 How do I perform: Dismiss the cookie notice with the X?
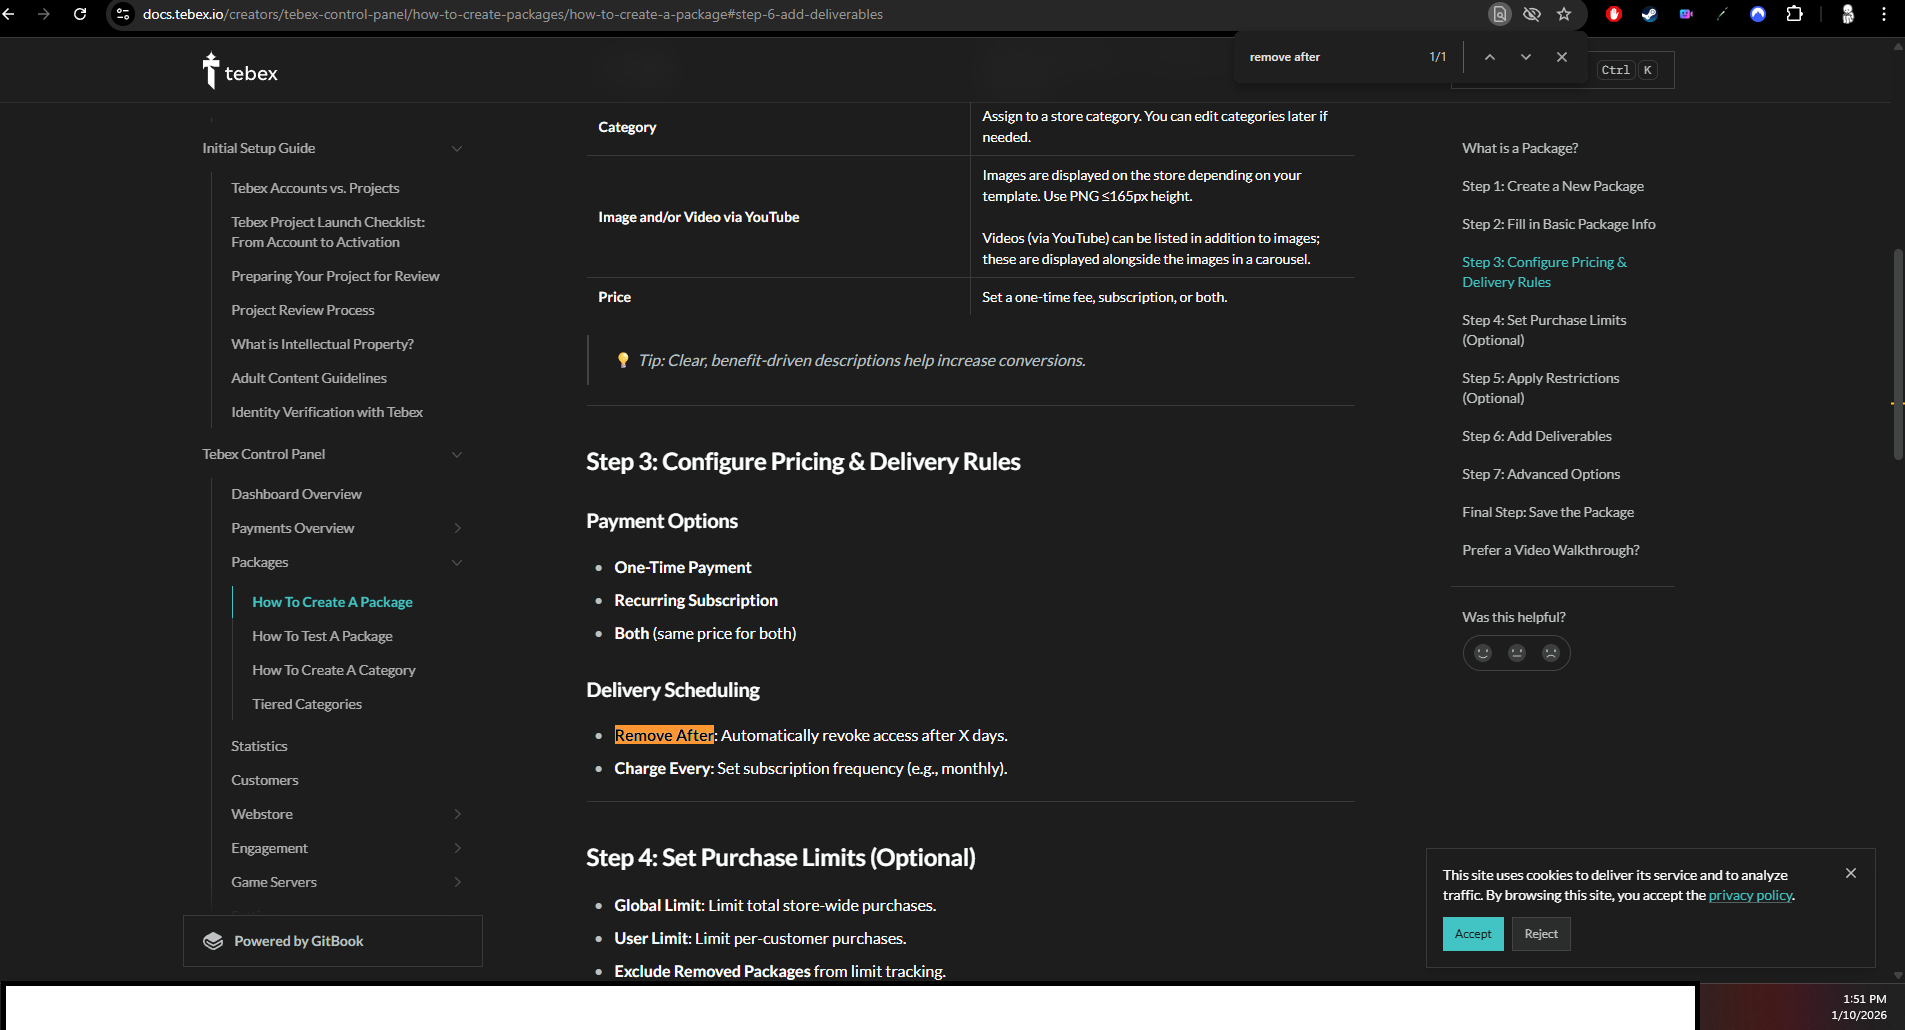(1851, 873)
